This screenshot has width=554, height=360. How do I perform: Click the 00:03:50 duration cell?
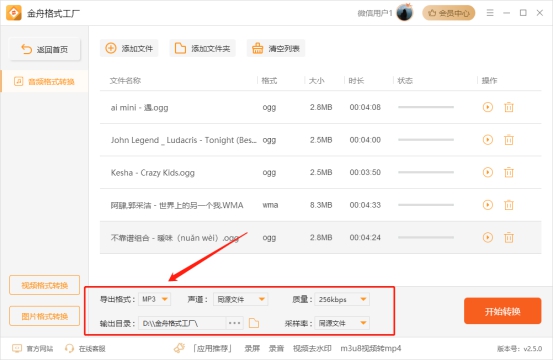point(365,172)
